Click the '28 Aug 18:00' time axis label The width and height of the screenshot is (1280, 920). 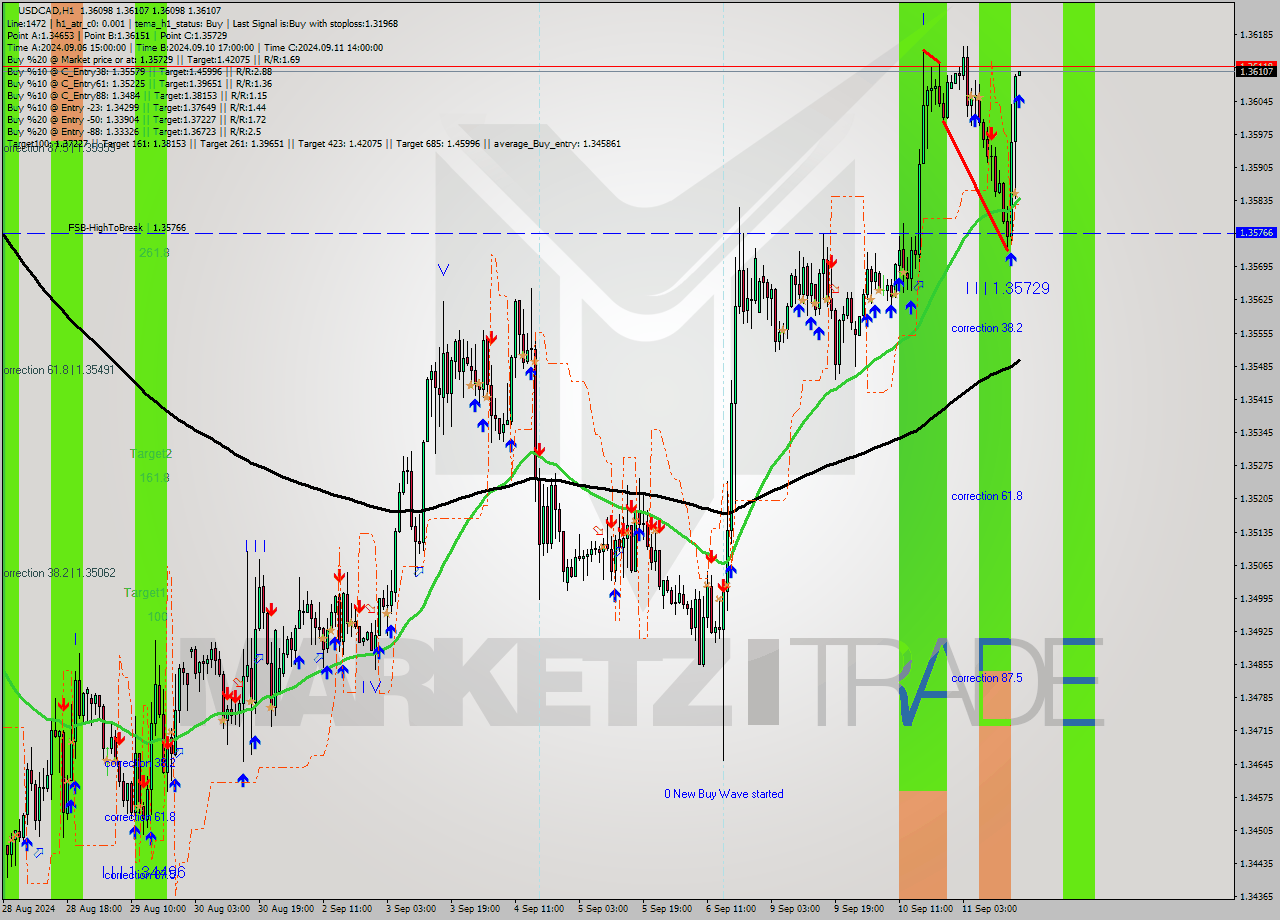click(x=93, y=909)
